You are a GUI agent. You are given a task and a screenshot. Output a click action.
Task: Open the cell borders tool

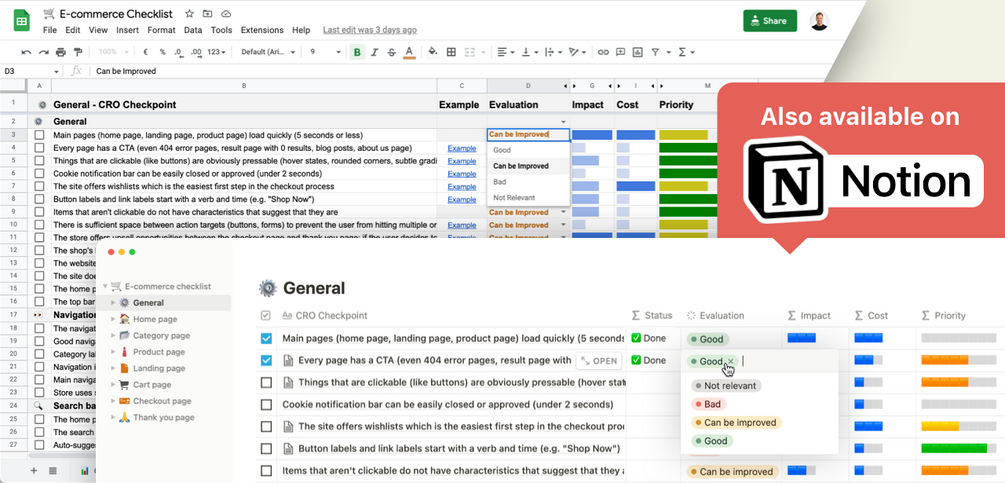pyautogui.click(x=451, y=53)
